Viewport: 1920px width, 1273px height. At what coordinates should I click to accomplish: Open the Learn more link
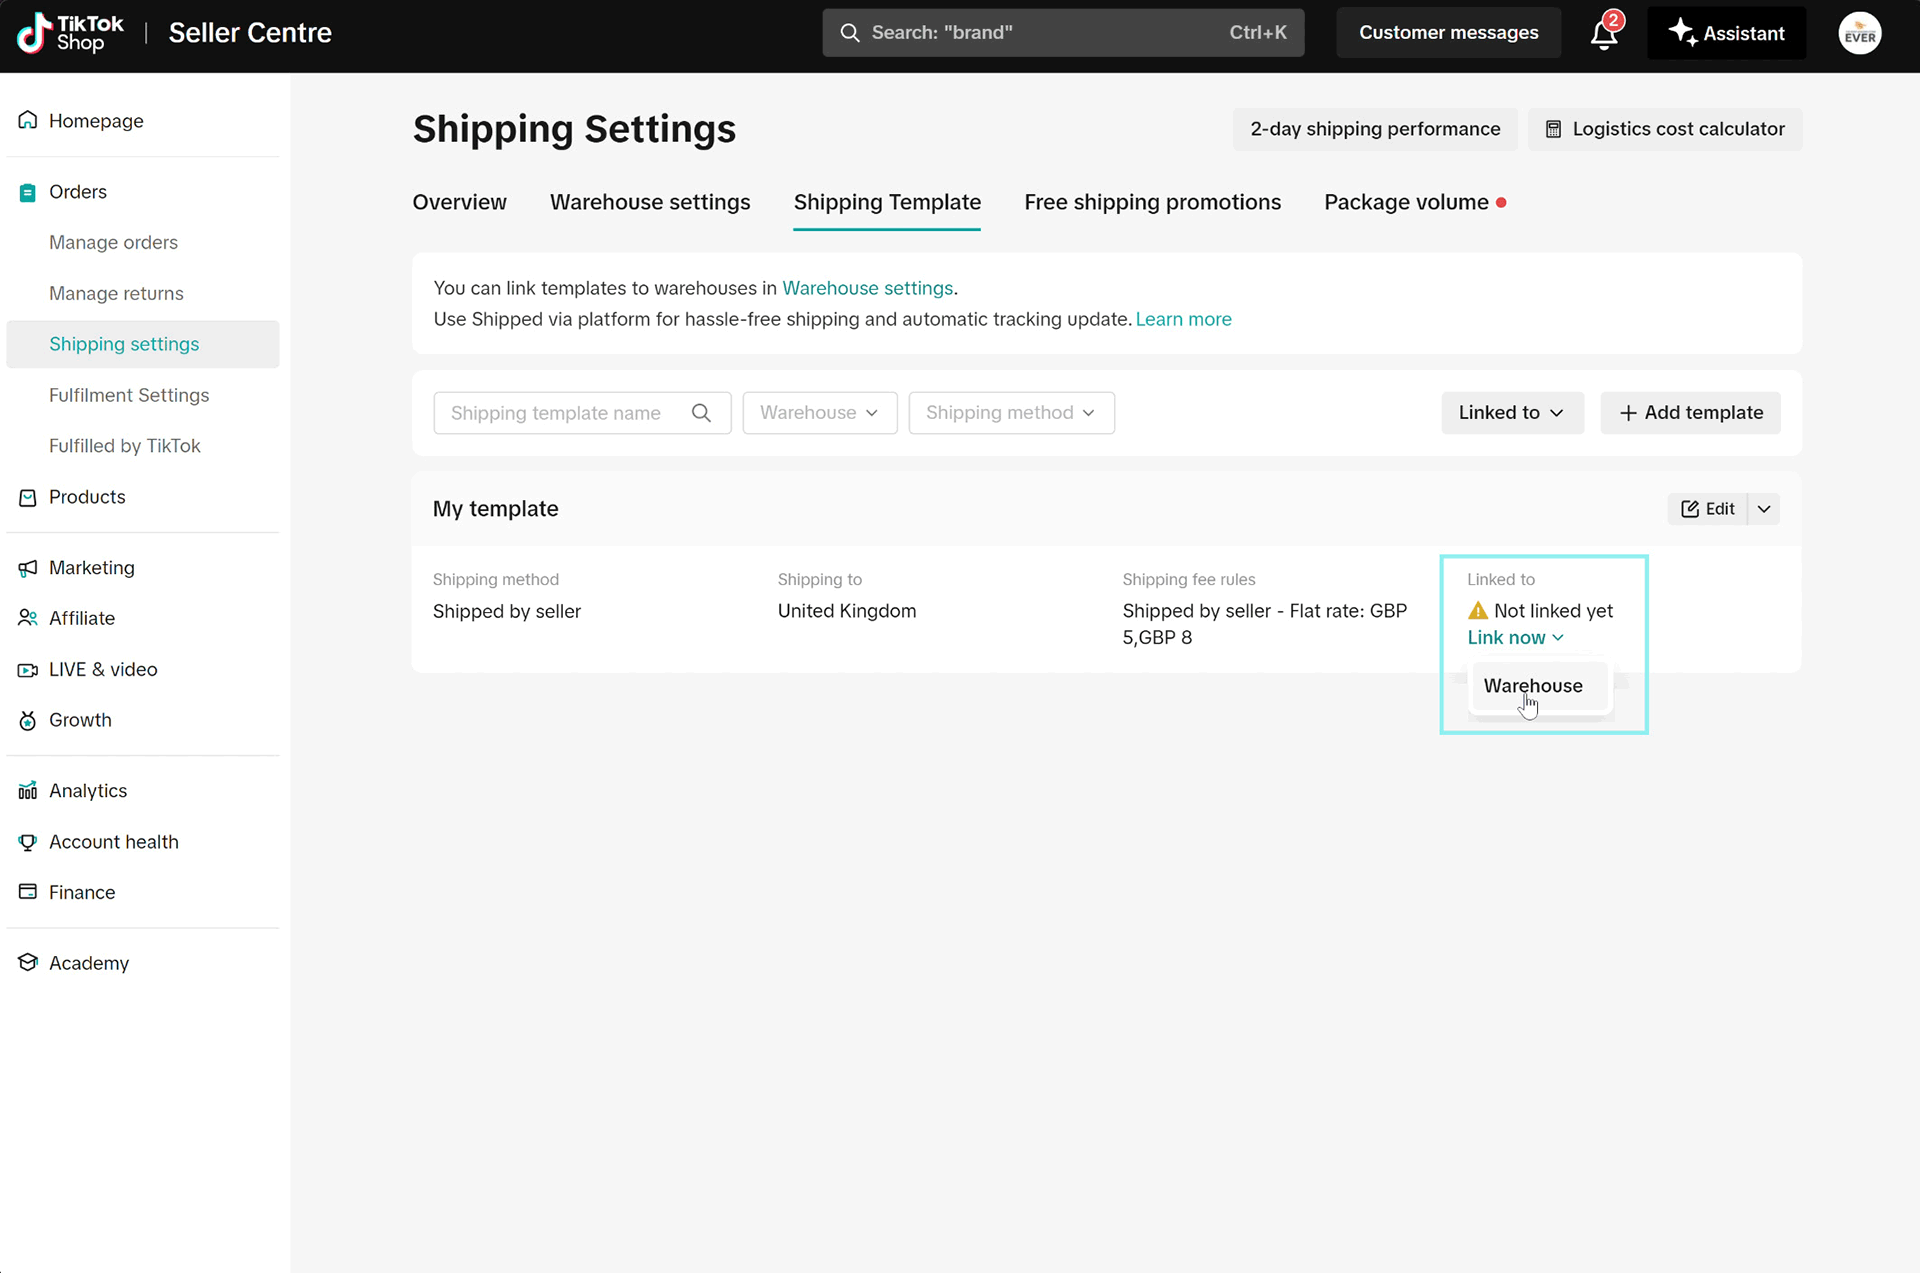pyautogui.click(x=1184, y=319)
